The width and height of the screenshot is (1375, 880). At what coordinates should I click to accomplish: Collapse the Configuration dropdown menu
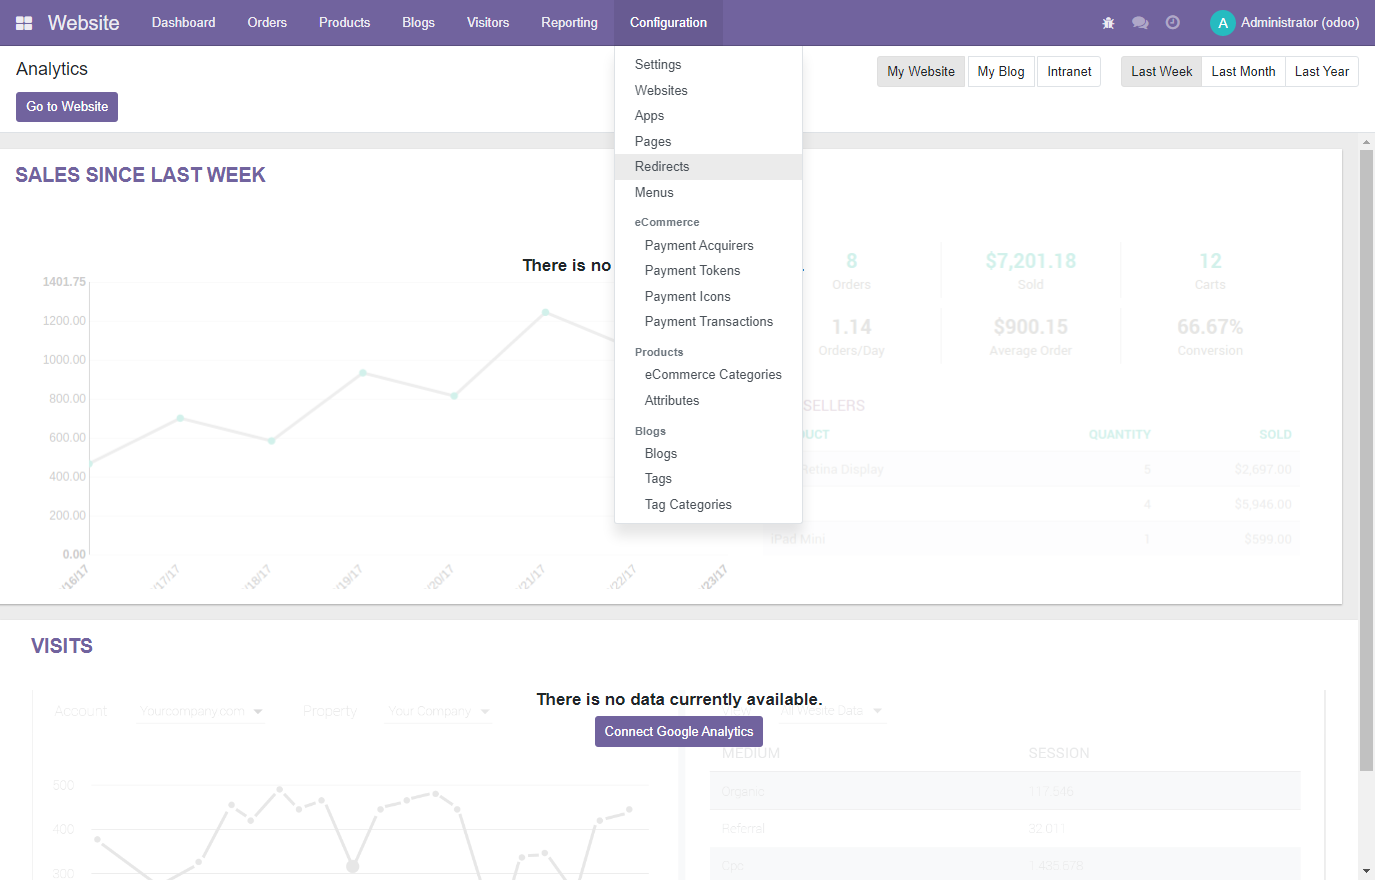[668, 23]
